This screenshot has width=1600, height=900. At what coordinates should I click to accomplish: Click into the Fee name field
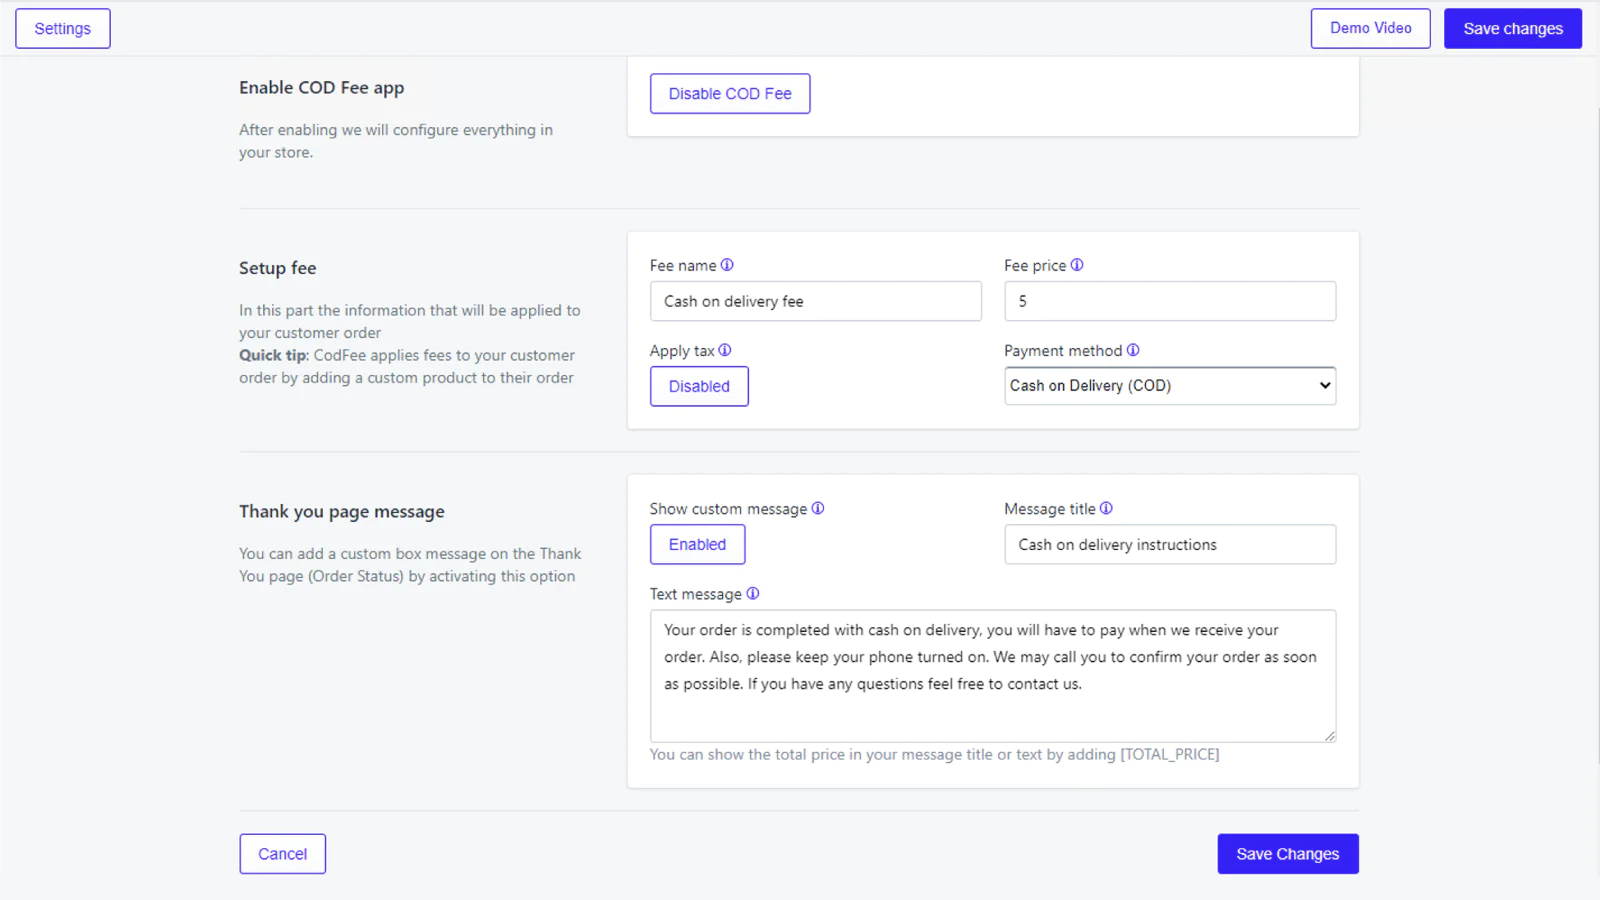[x=815, y=301]
